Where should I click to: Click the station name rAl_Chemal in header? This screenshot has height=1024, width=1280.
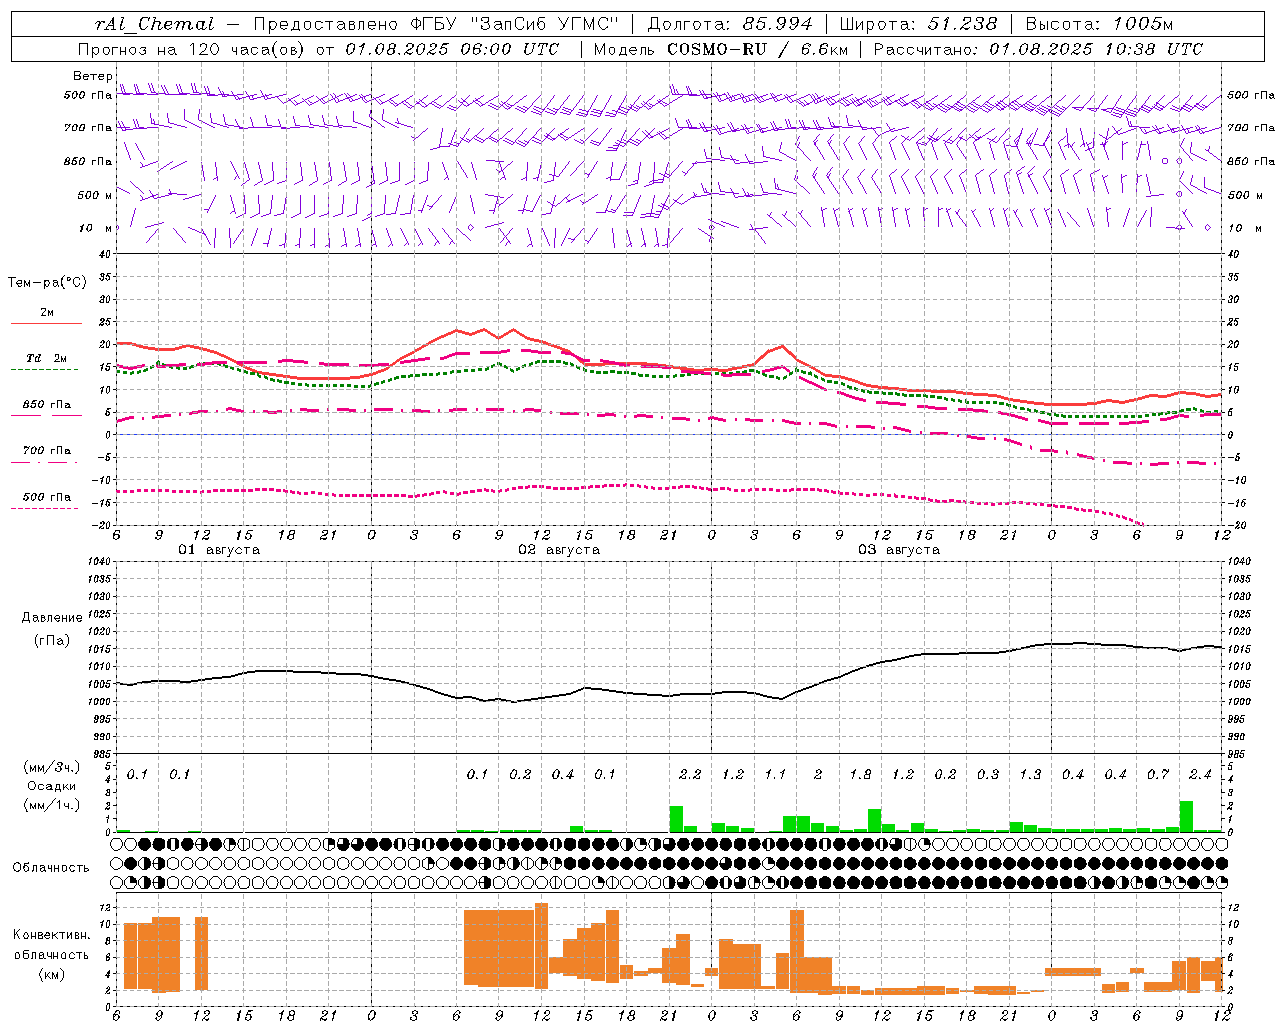coord(155,24)
